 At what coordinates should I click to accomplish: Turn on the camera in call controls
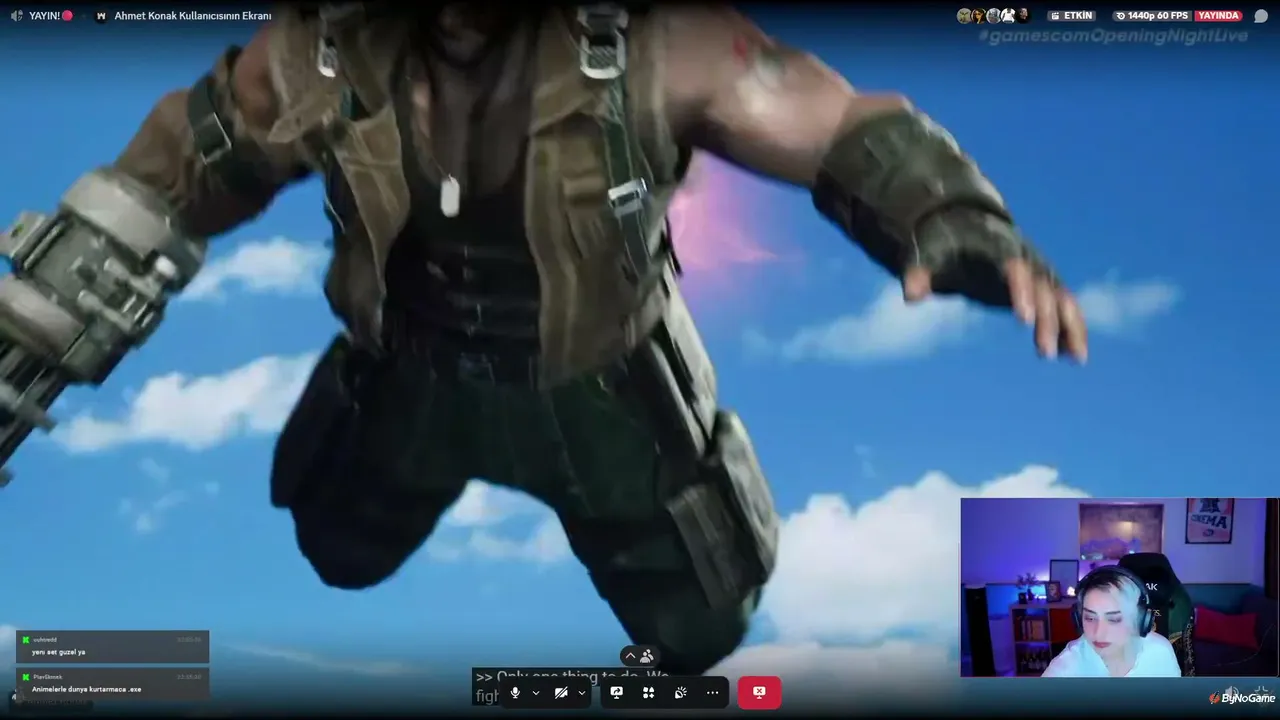click(561, 692)
